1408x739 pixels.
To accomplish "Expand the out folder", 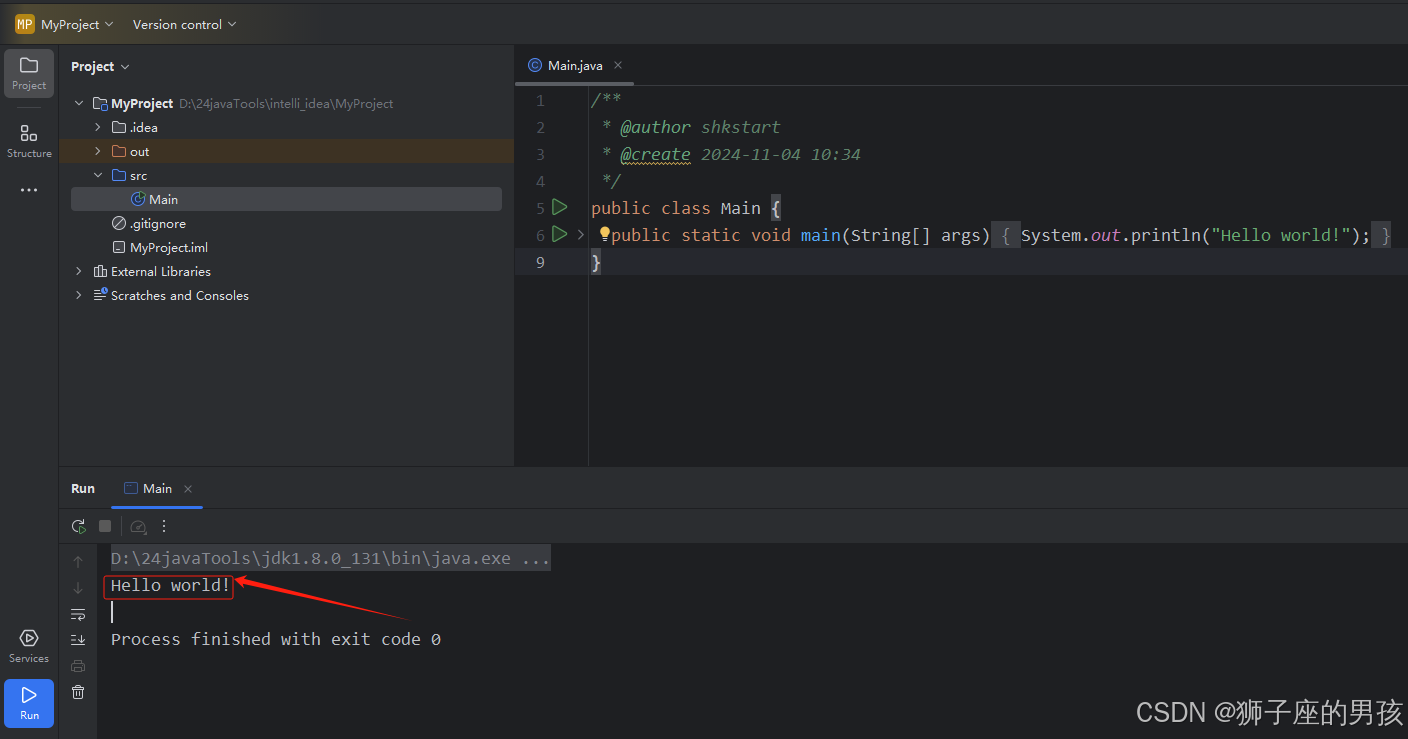I will tap(98, 151).
